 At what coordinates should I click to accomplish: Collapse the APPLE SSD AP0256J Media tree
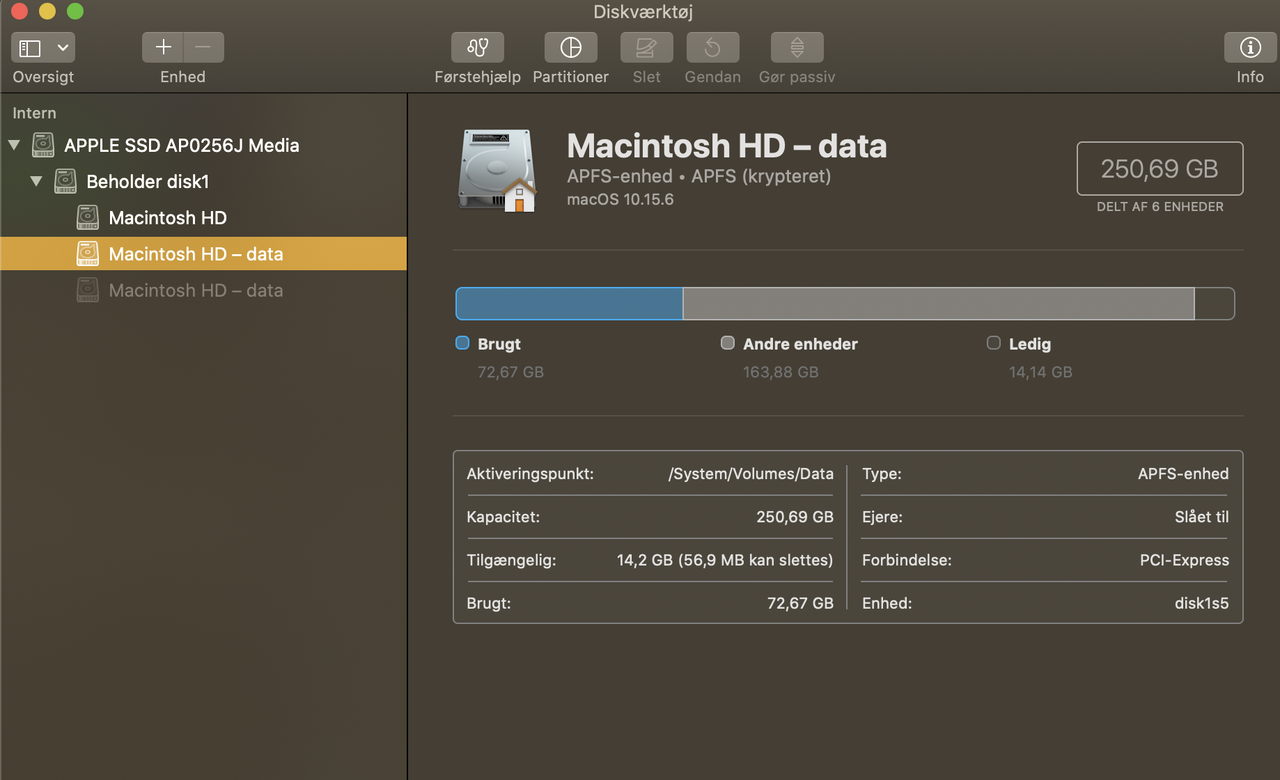(13, 145)
